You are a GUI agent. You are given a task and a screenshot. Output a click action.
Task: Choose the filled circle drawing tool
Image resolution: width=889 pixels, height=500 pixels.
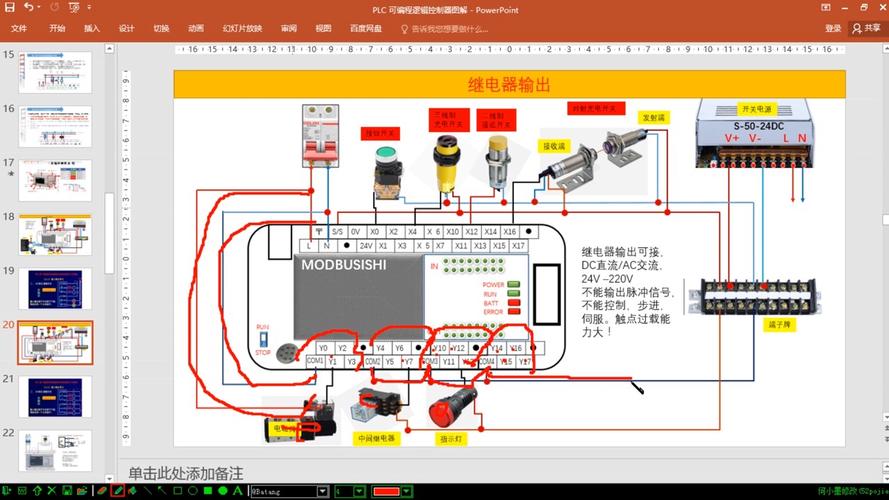click(x=223, y=491)
